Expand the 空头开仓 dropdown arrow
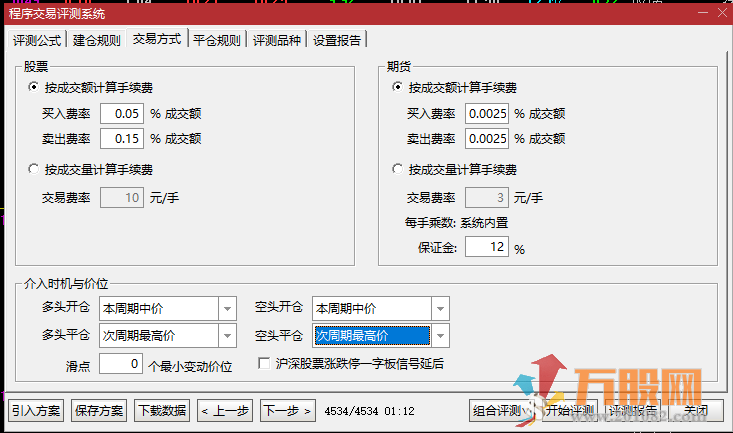This screenshot has height=433, width=733. click(440, 309)
